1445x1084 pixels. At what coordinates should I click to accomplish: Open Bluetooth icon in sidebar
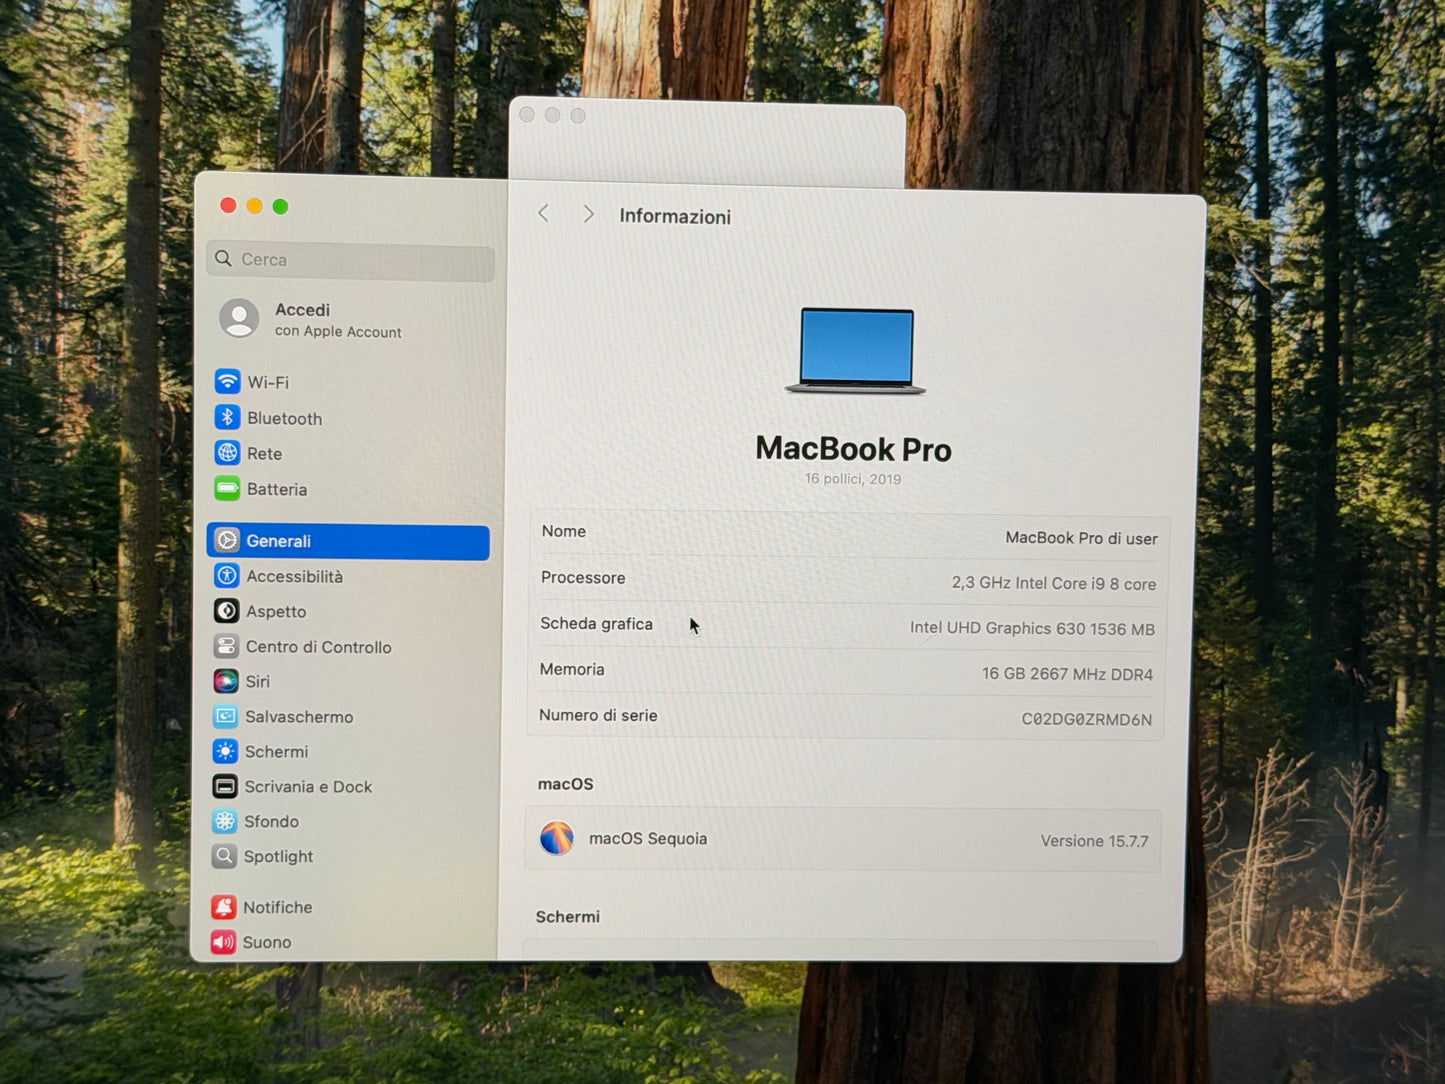click(x=228, y=417)
